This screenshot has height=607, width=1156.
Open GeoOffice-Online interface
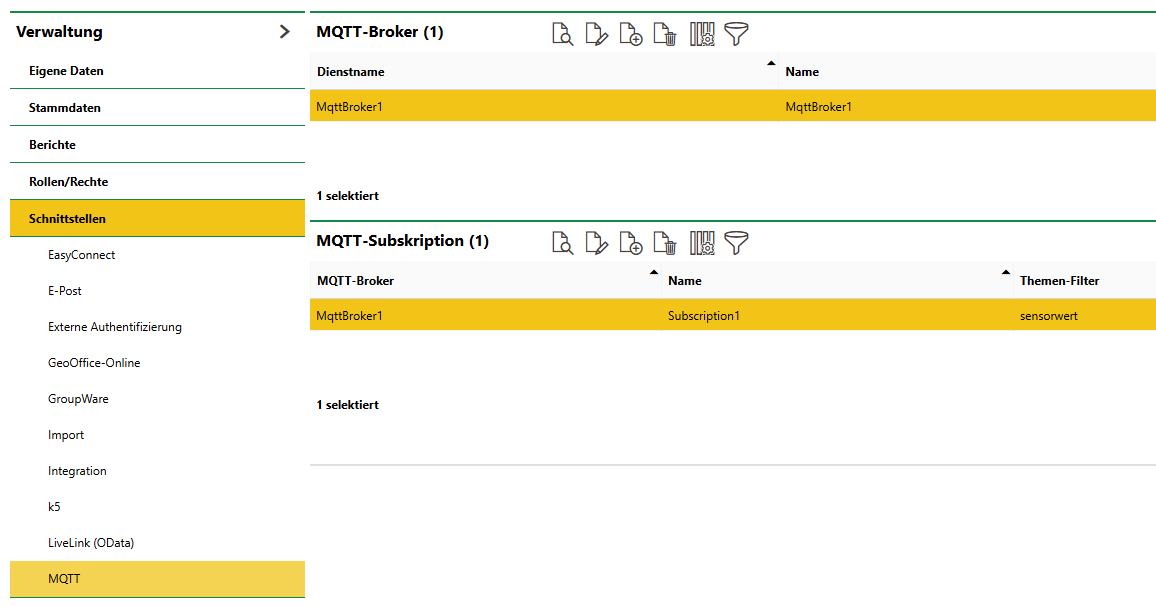coord(157,363)
